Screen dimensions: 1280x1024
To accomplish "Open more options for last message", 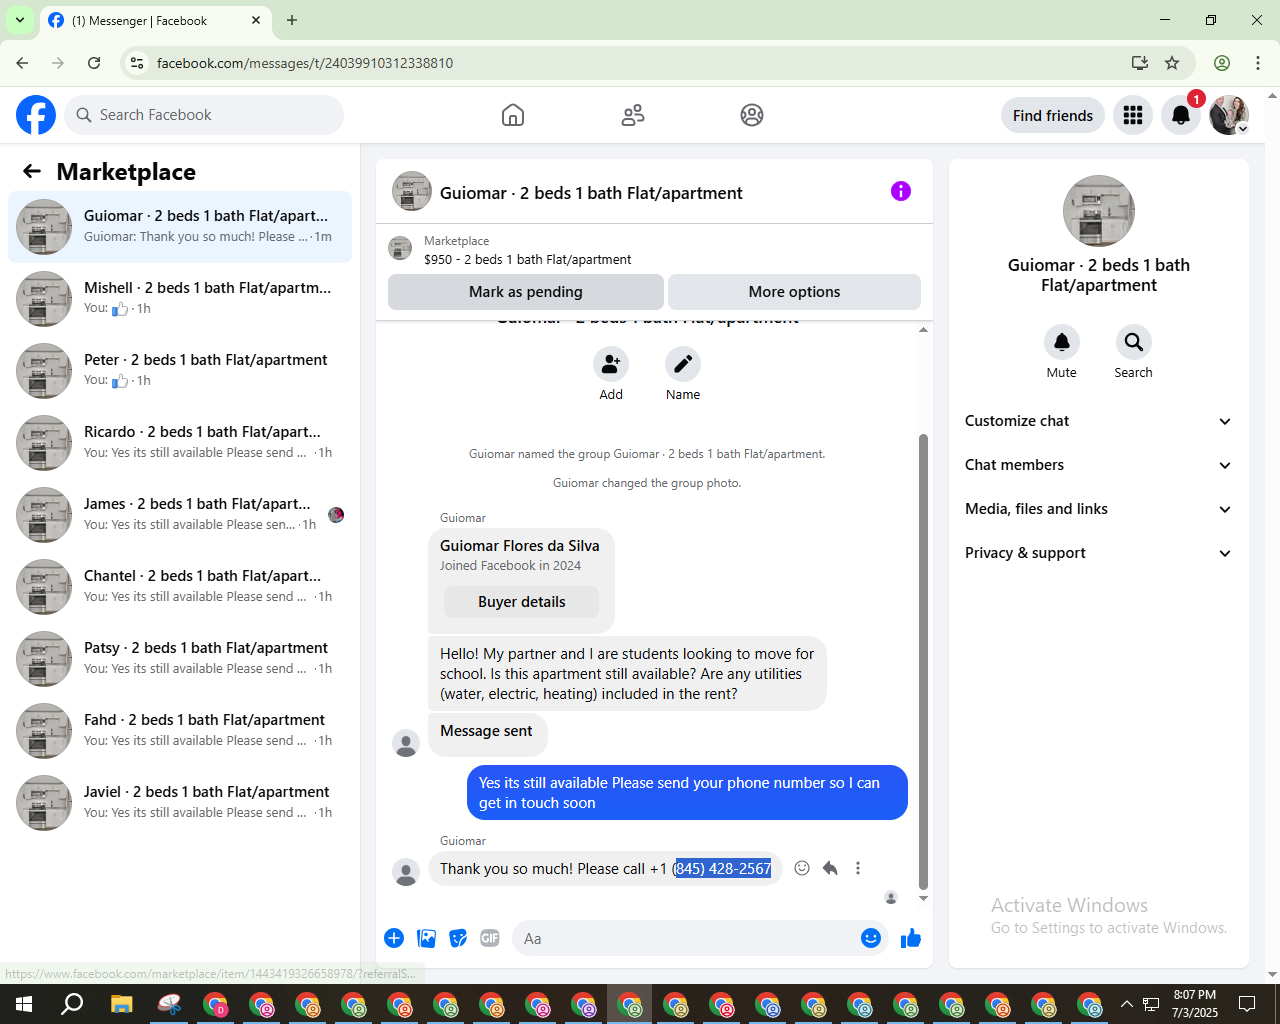I will coord(858,868).
